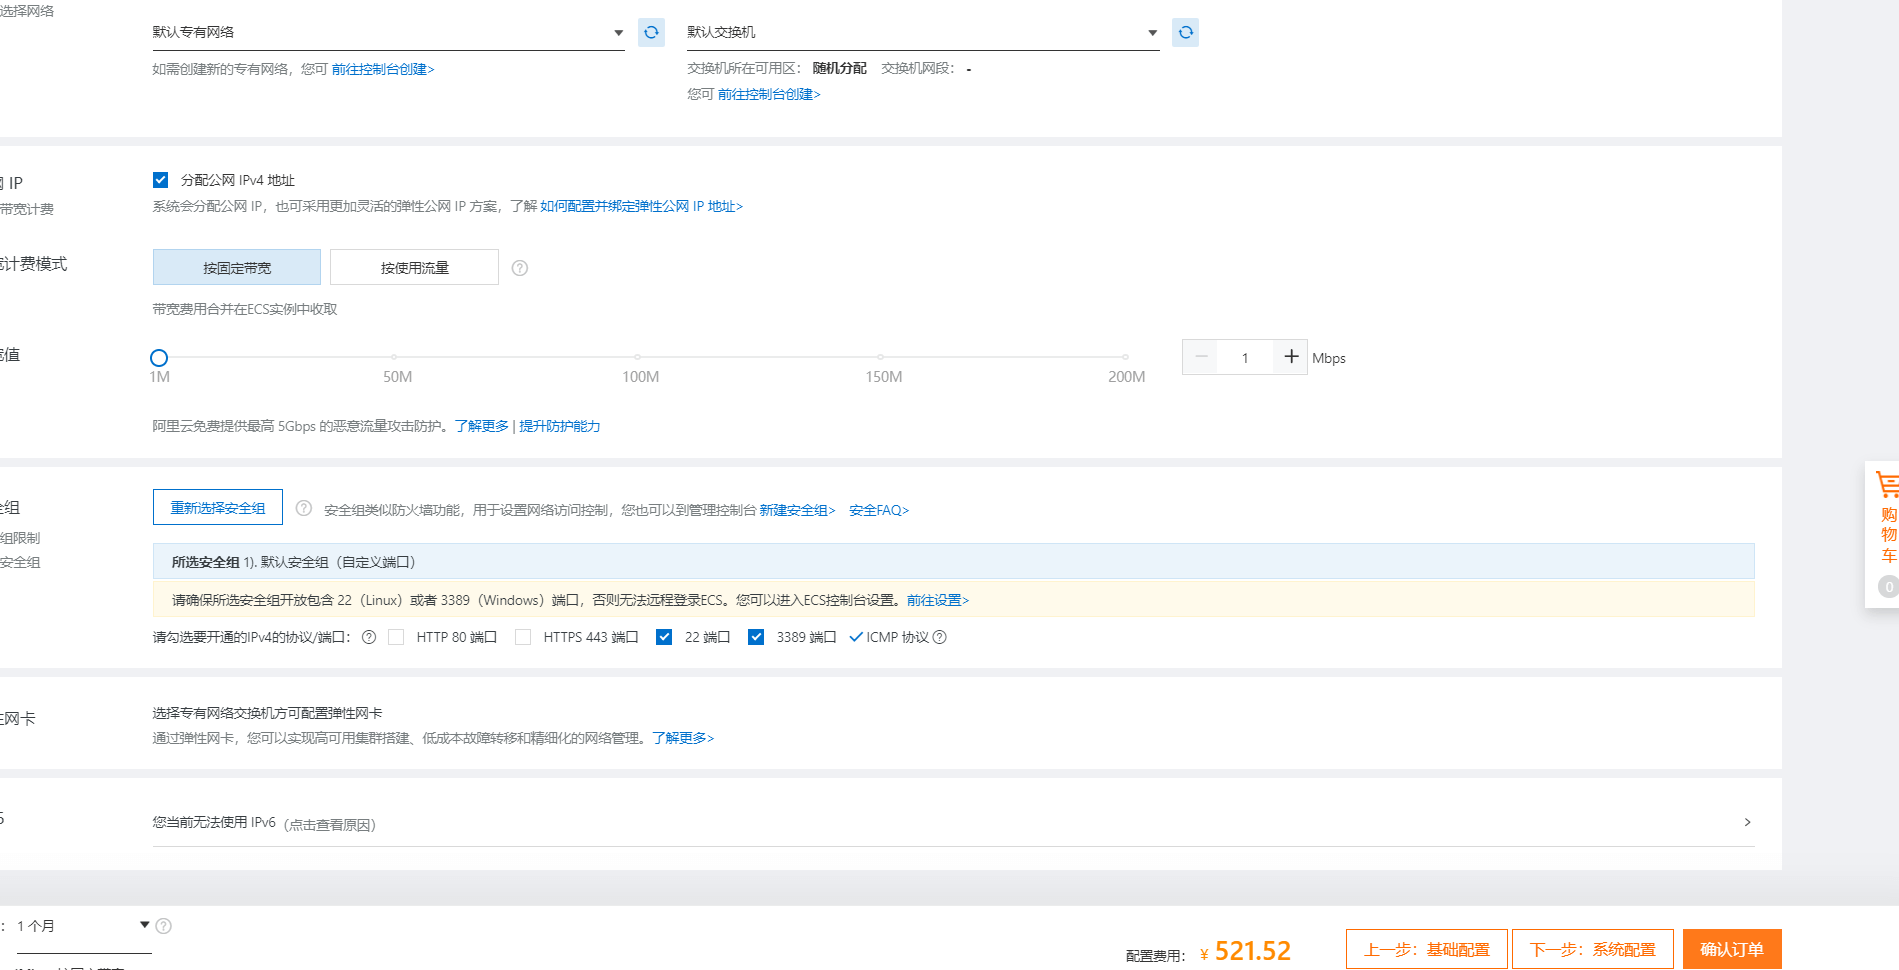Click help icon beside 重新选择安全组 button

coord(304,508)
